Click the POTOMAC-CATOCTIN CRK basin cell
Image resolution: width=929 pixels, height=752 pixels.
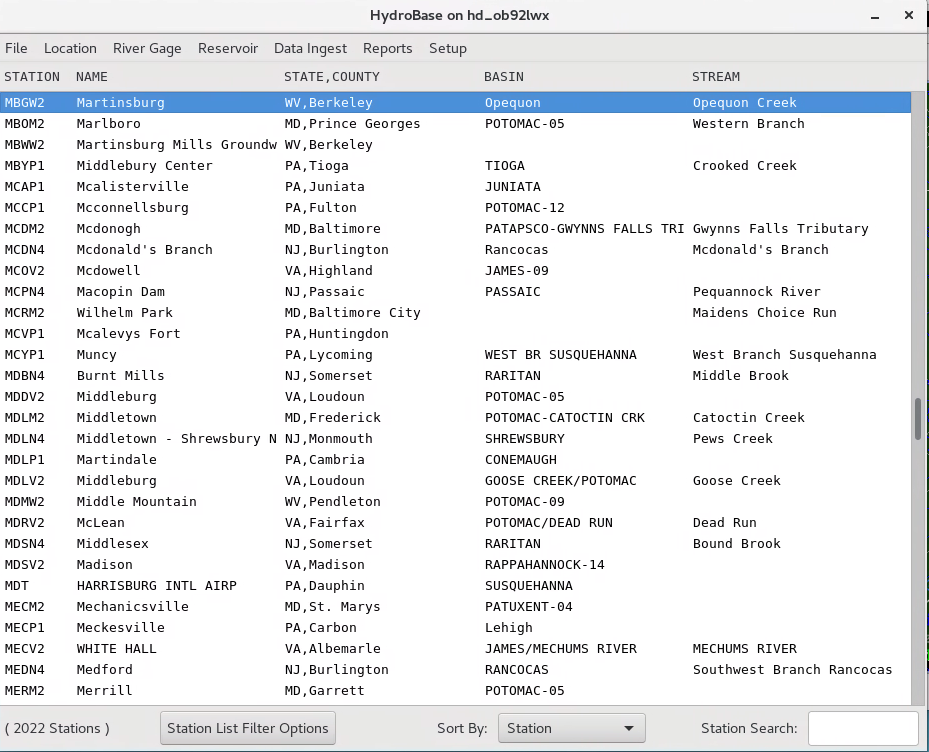(565, 418)
